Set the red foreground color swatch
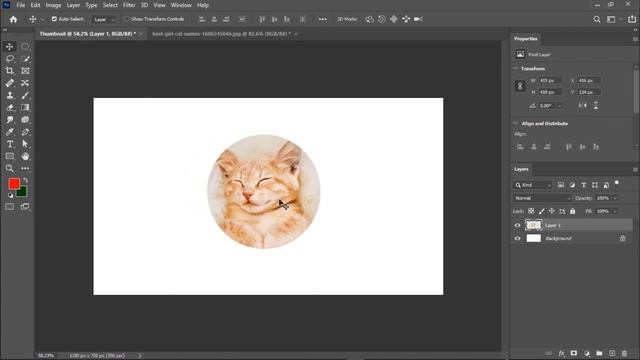Viewport: 640px width, 360px height. [x=14, y=184]
